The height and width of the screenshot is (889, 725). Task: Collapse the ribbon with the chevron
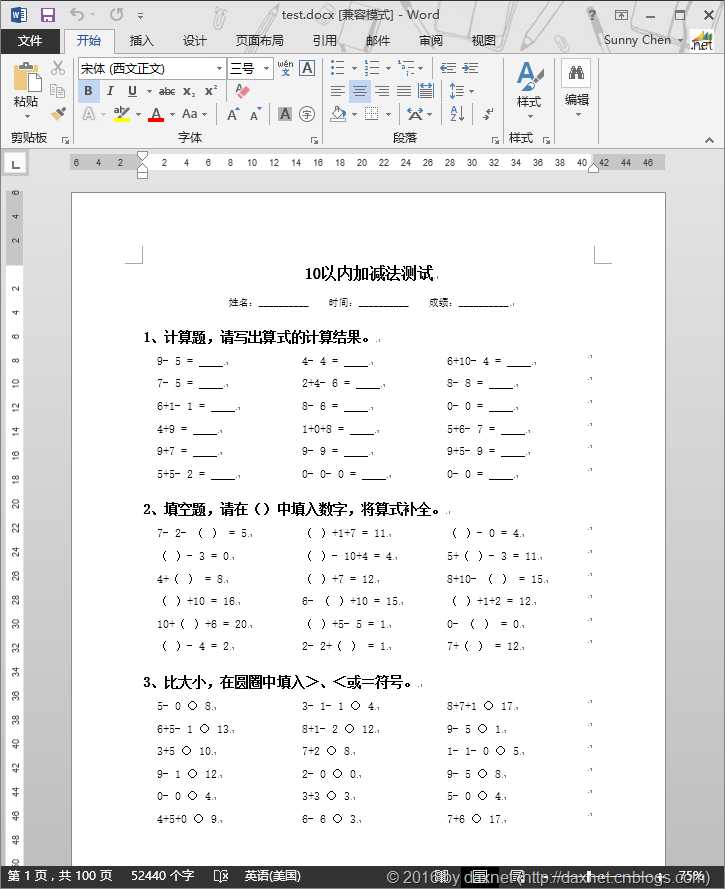point(709,139)
